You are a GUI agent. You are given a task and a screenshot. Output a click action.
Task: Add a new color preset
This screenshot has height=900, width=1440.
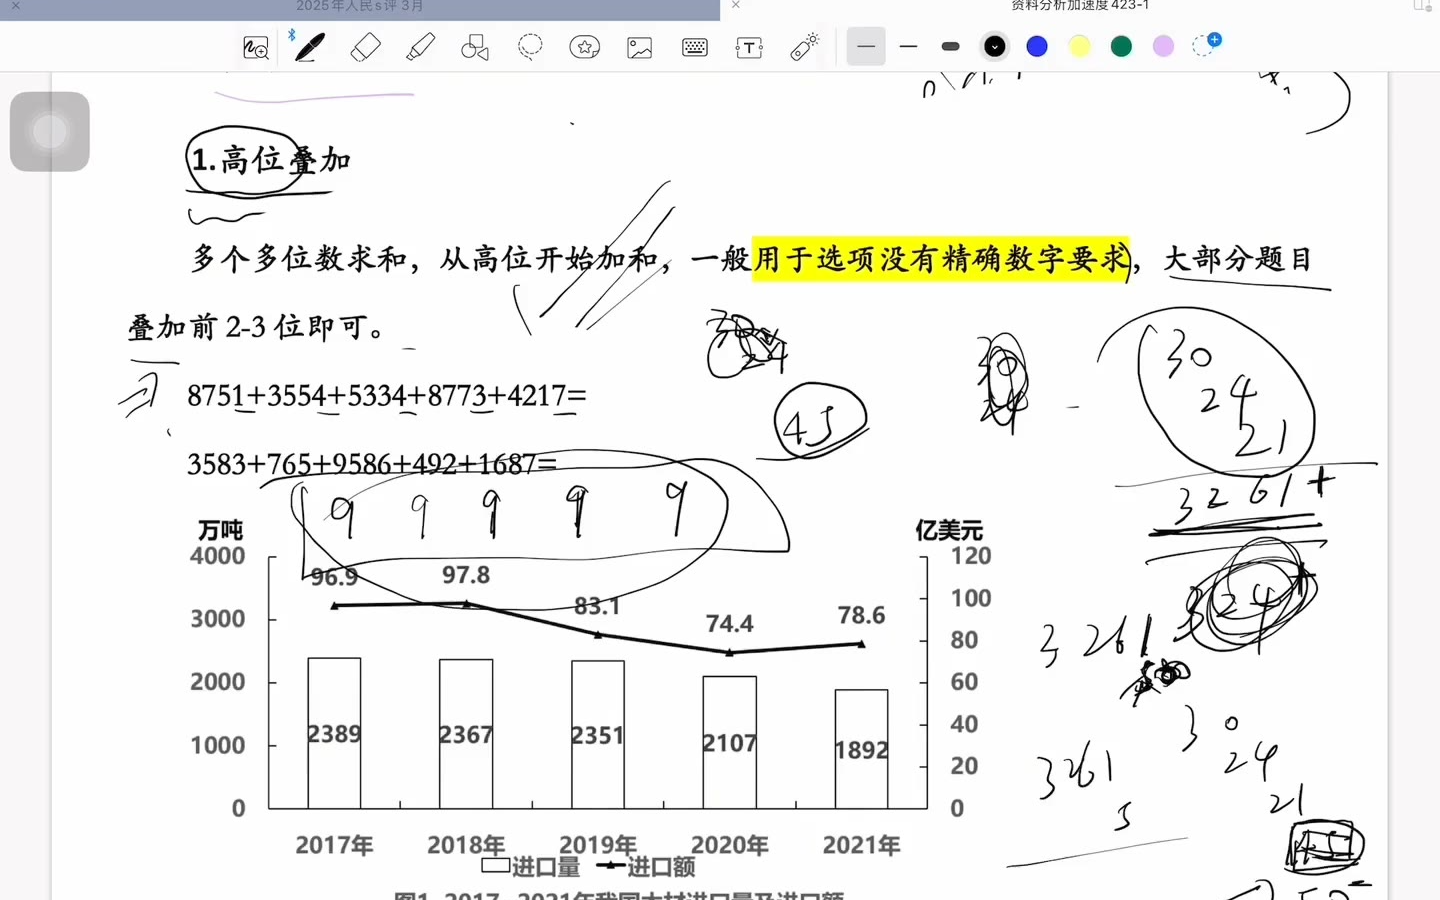click(1207, 45)
